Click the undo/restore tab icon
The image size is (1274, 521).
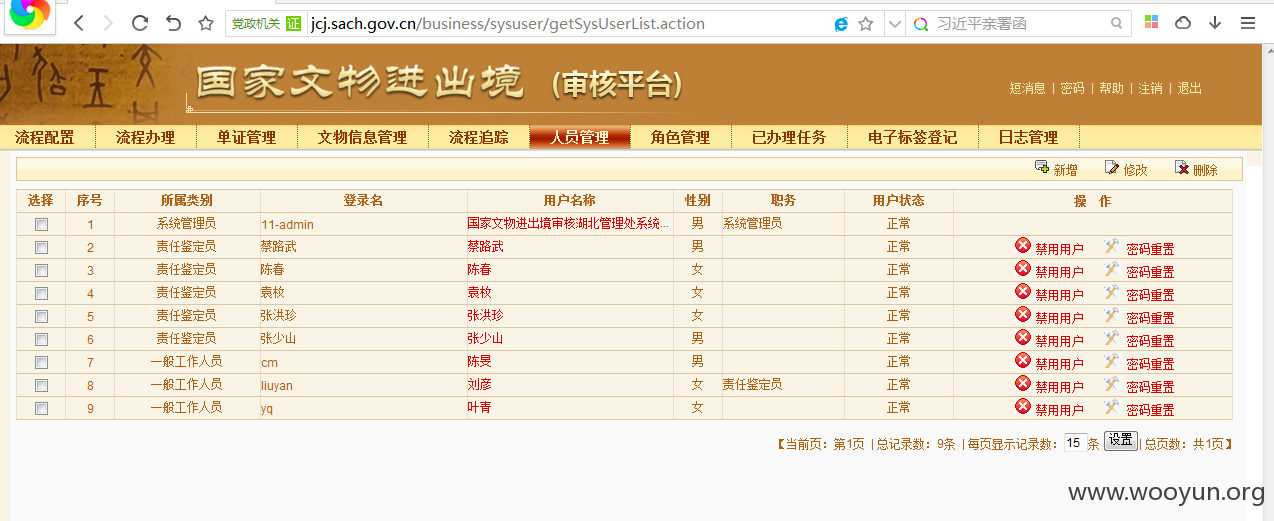(x=173, y=23)
